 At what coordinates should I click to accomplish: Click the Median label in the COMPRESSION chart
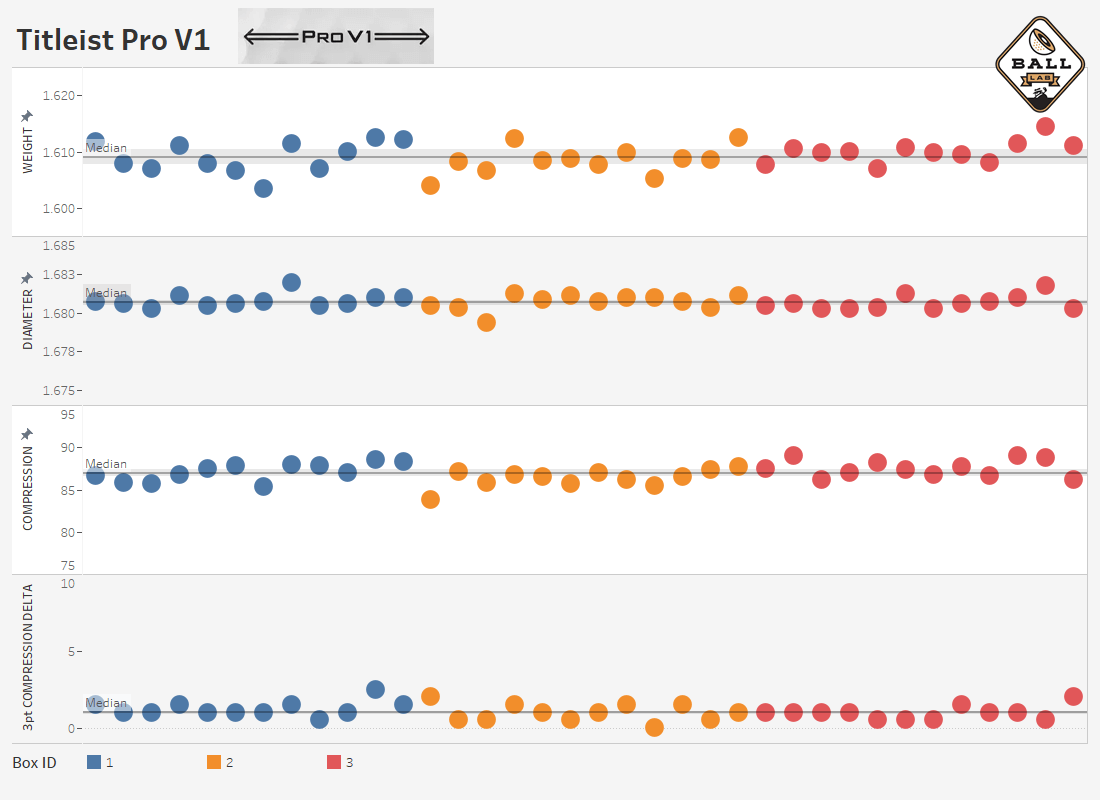[x=106, y=464]
